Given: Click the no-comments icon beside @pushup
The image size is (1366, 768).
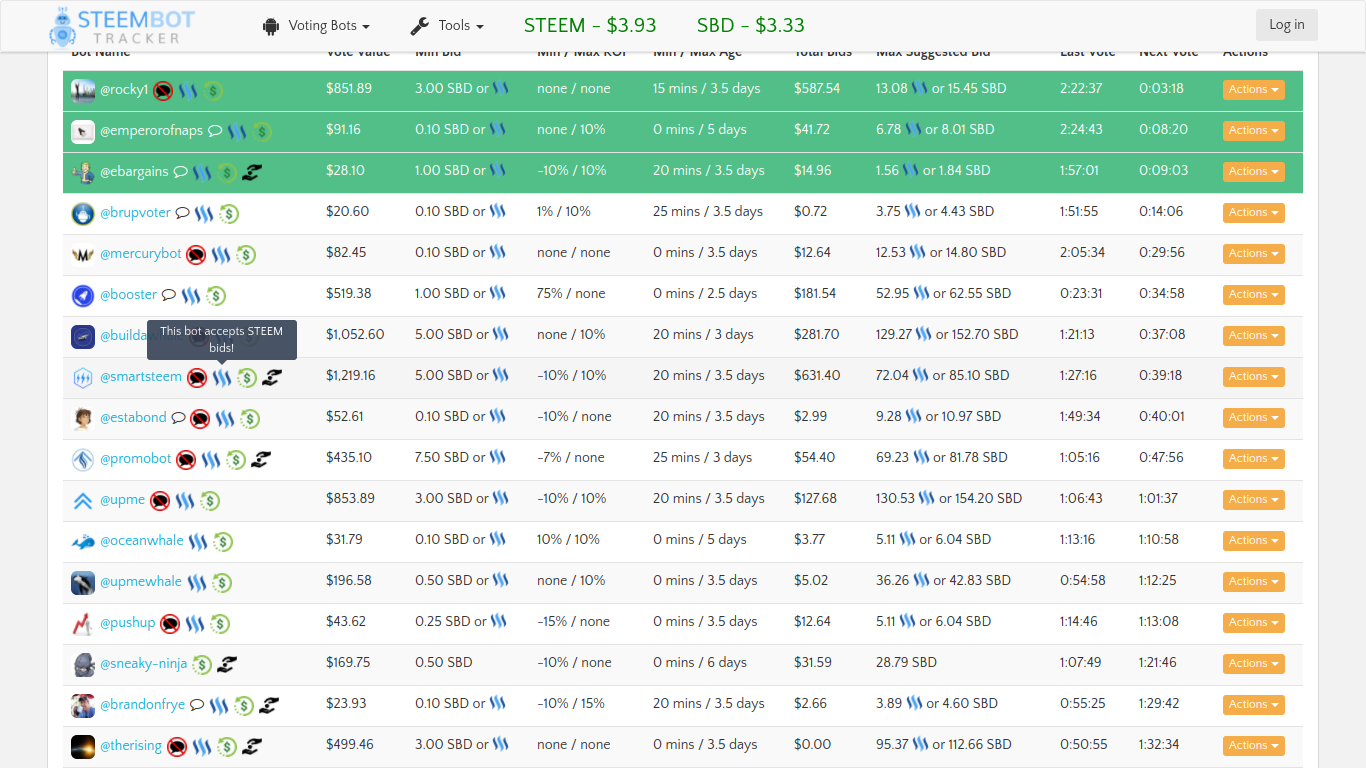Looking at the screenshot, I should (x=170, y=624).
